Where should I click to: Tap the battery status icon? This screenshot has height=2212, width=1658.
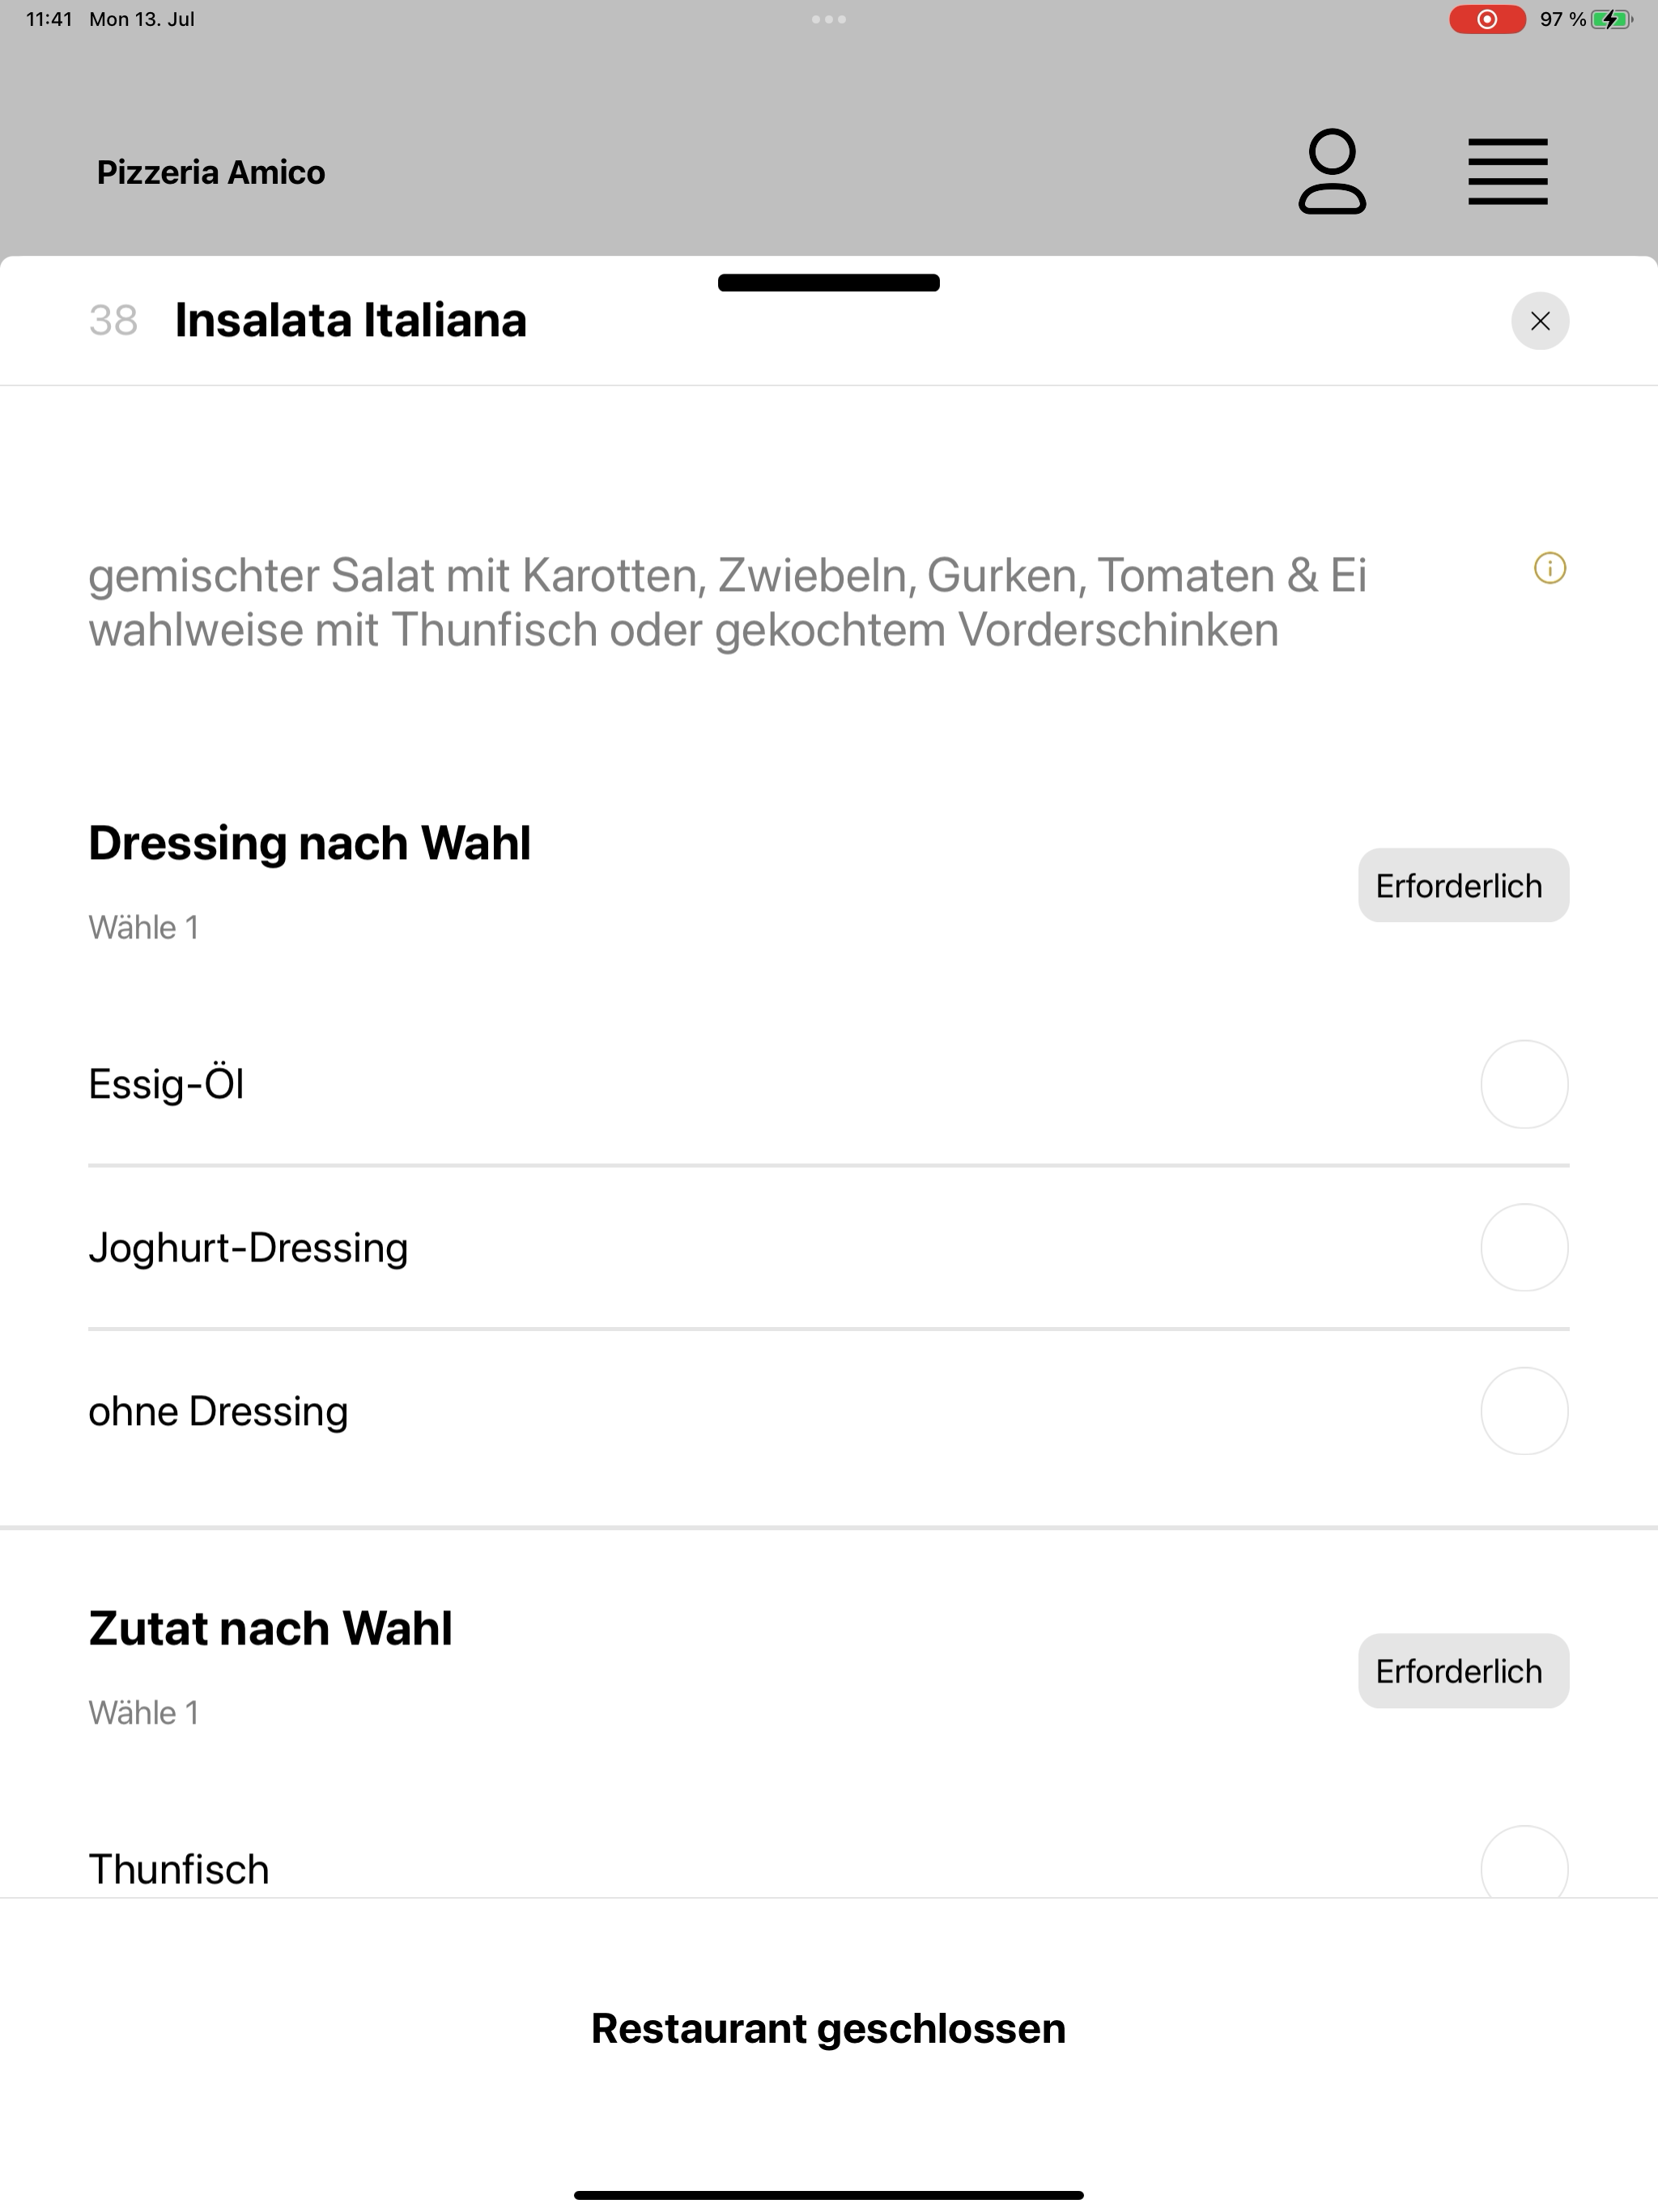1611,19
